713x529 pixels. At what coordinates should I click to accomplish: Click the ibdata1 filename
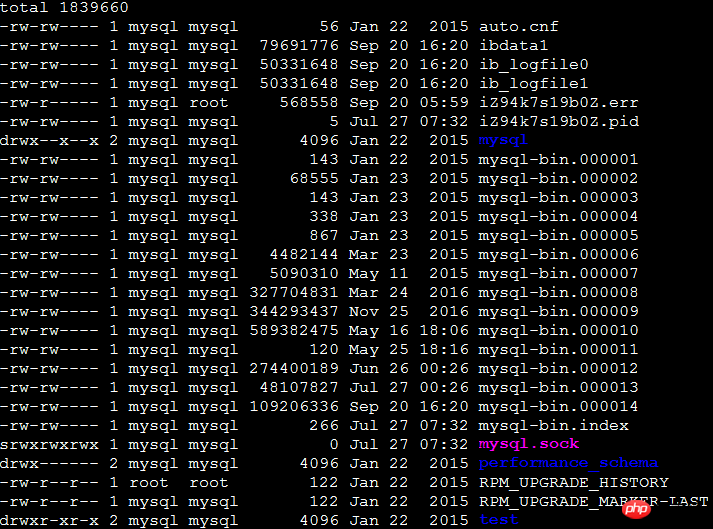(513, 45)
